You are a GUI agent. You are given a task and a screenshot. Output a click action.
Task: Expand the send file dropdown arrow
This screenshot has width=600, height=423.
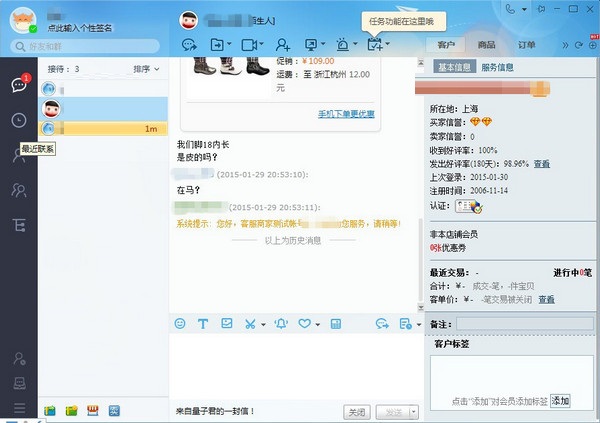click(229, 44)
